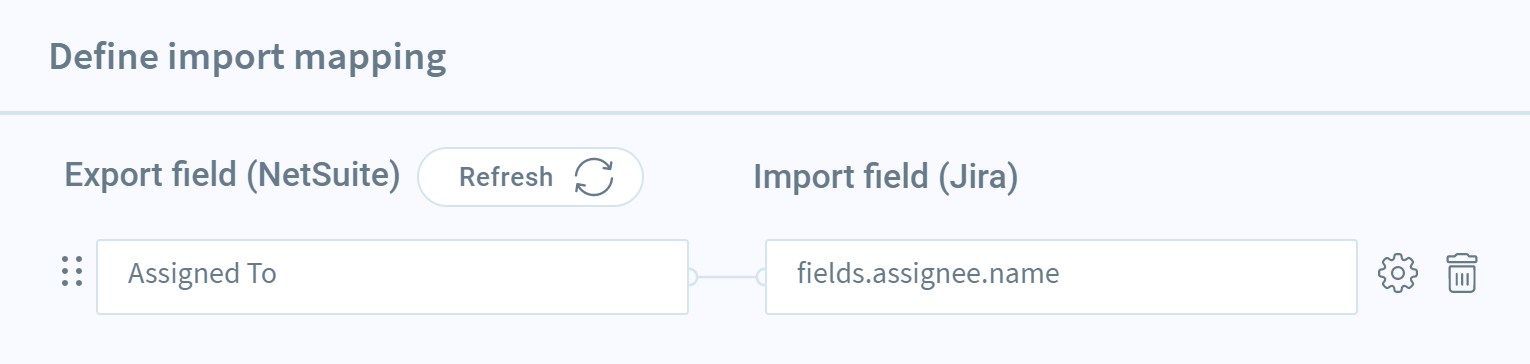
Task: Click the six-dot drag handle icon
Action: pos(71,271)
